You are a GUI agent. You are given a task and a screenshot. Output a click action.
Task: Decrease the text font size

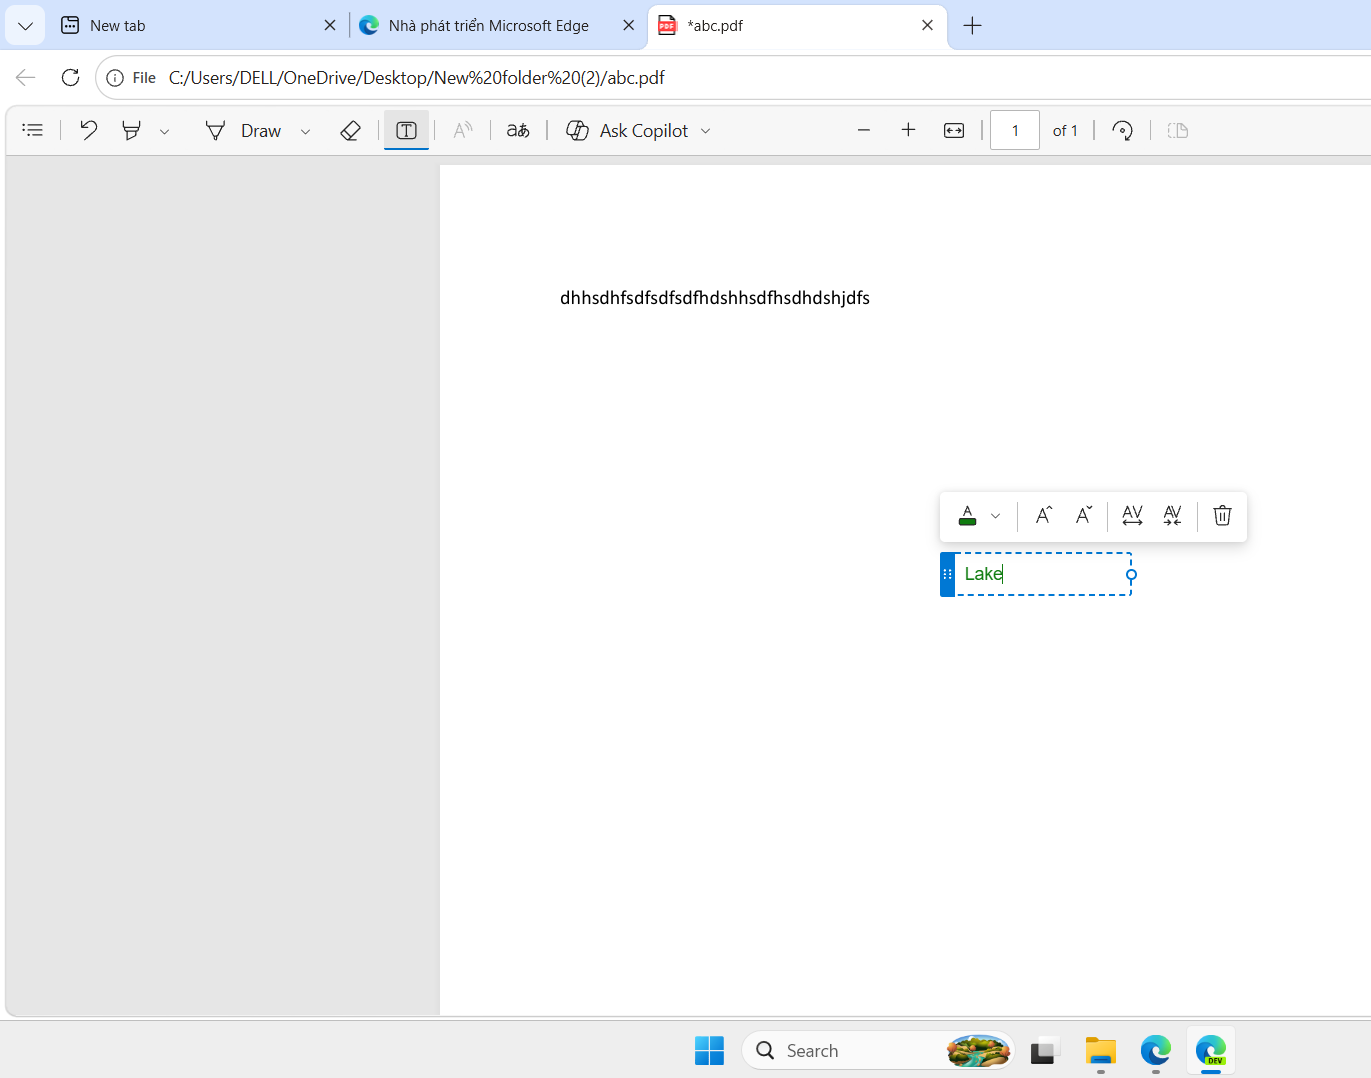coord(1084,516)
